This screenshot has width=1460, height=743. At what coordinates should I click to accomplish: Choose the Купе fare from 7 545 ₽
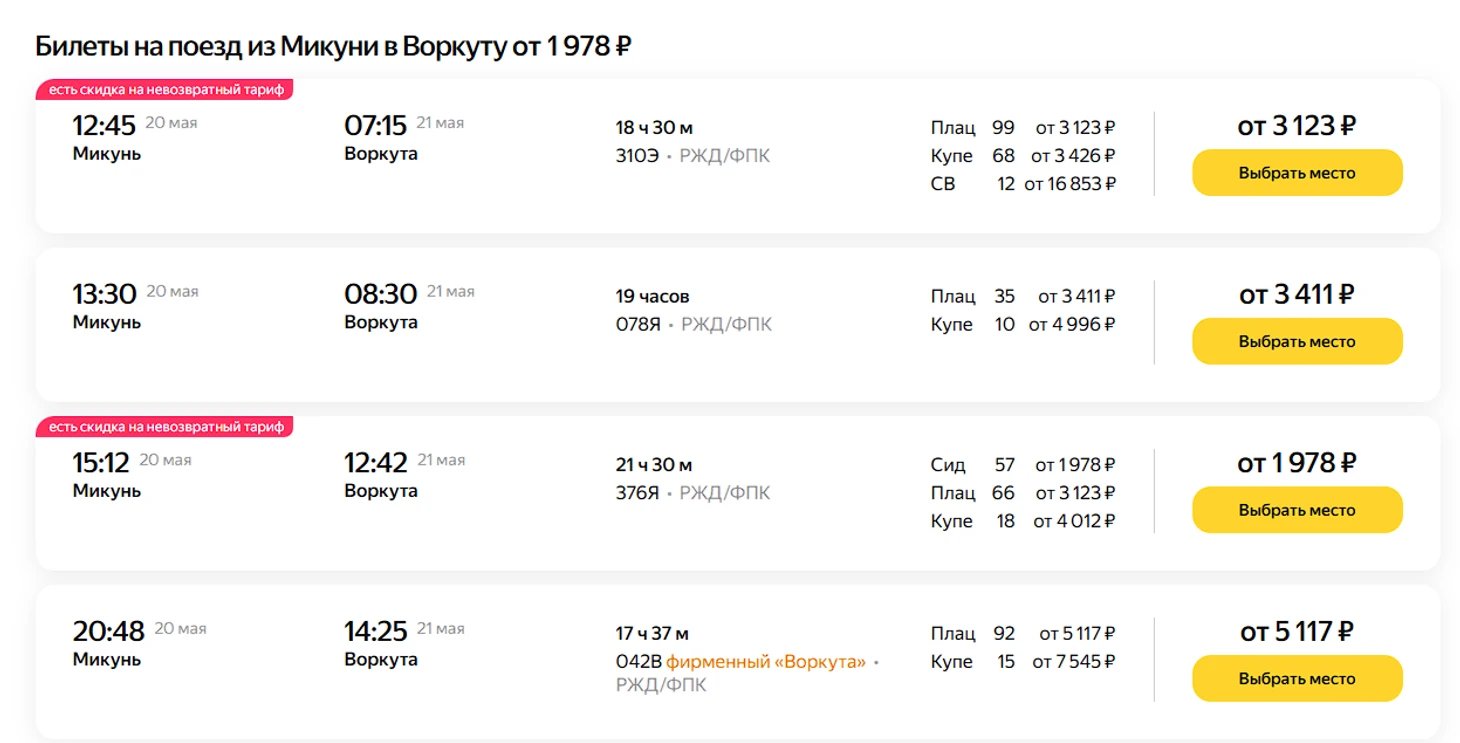tap(1022, 661)
